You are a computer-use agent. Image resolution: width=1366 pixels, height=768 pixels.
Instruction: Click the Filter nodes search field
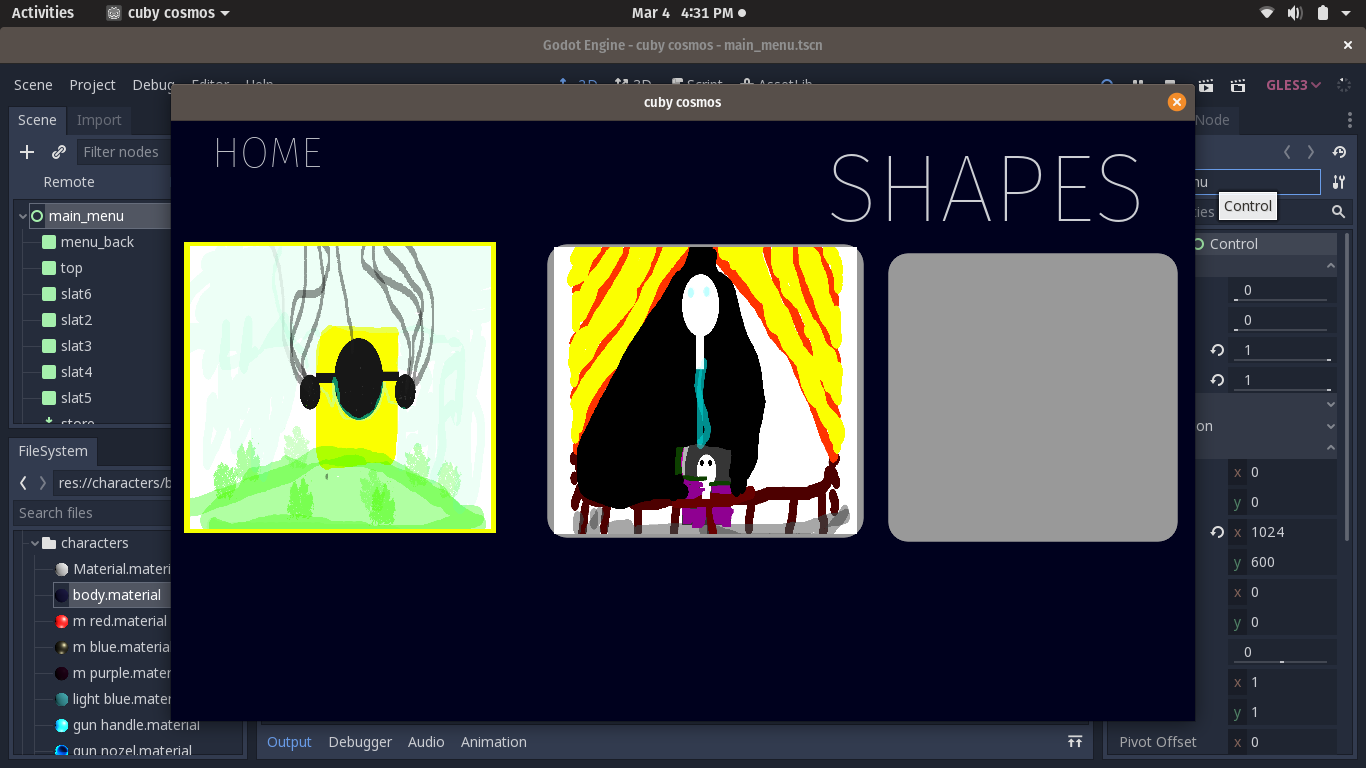point(124,152)
